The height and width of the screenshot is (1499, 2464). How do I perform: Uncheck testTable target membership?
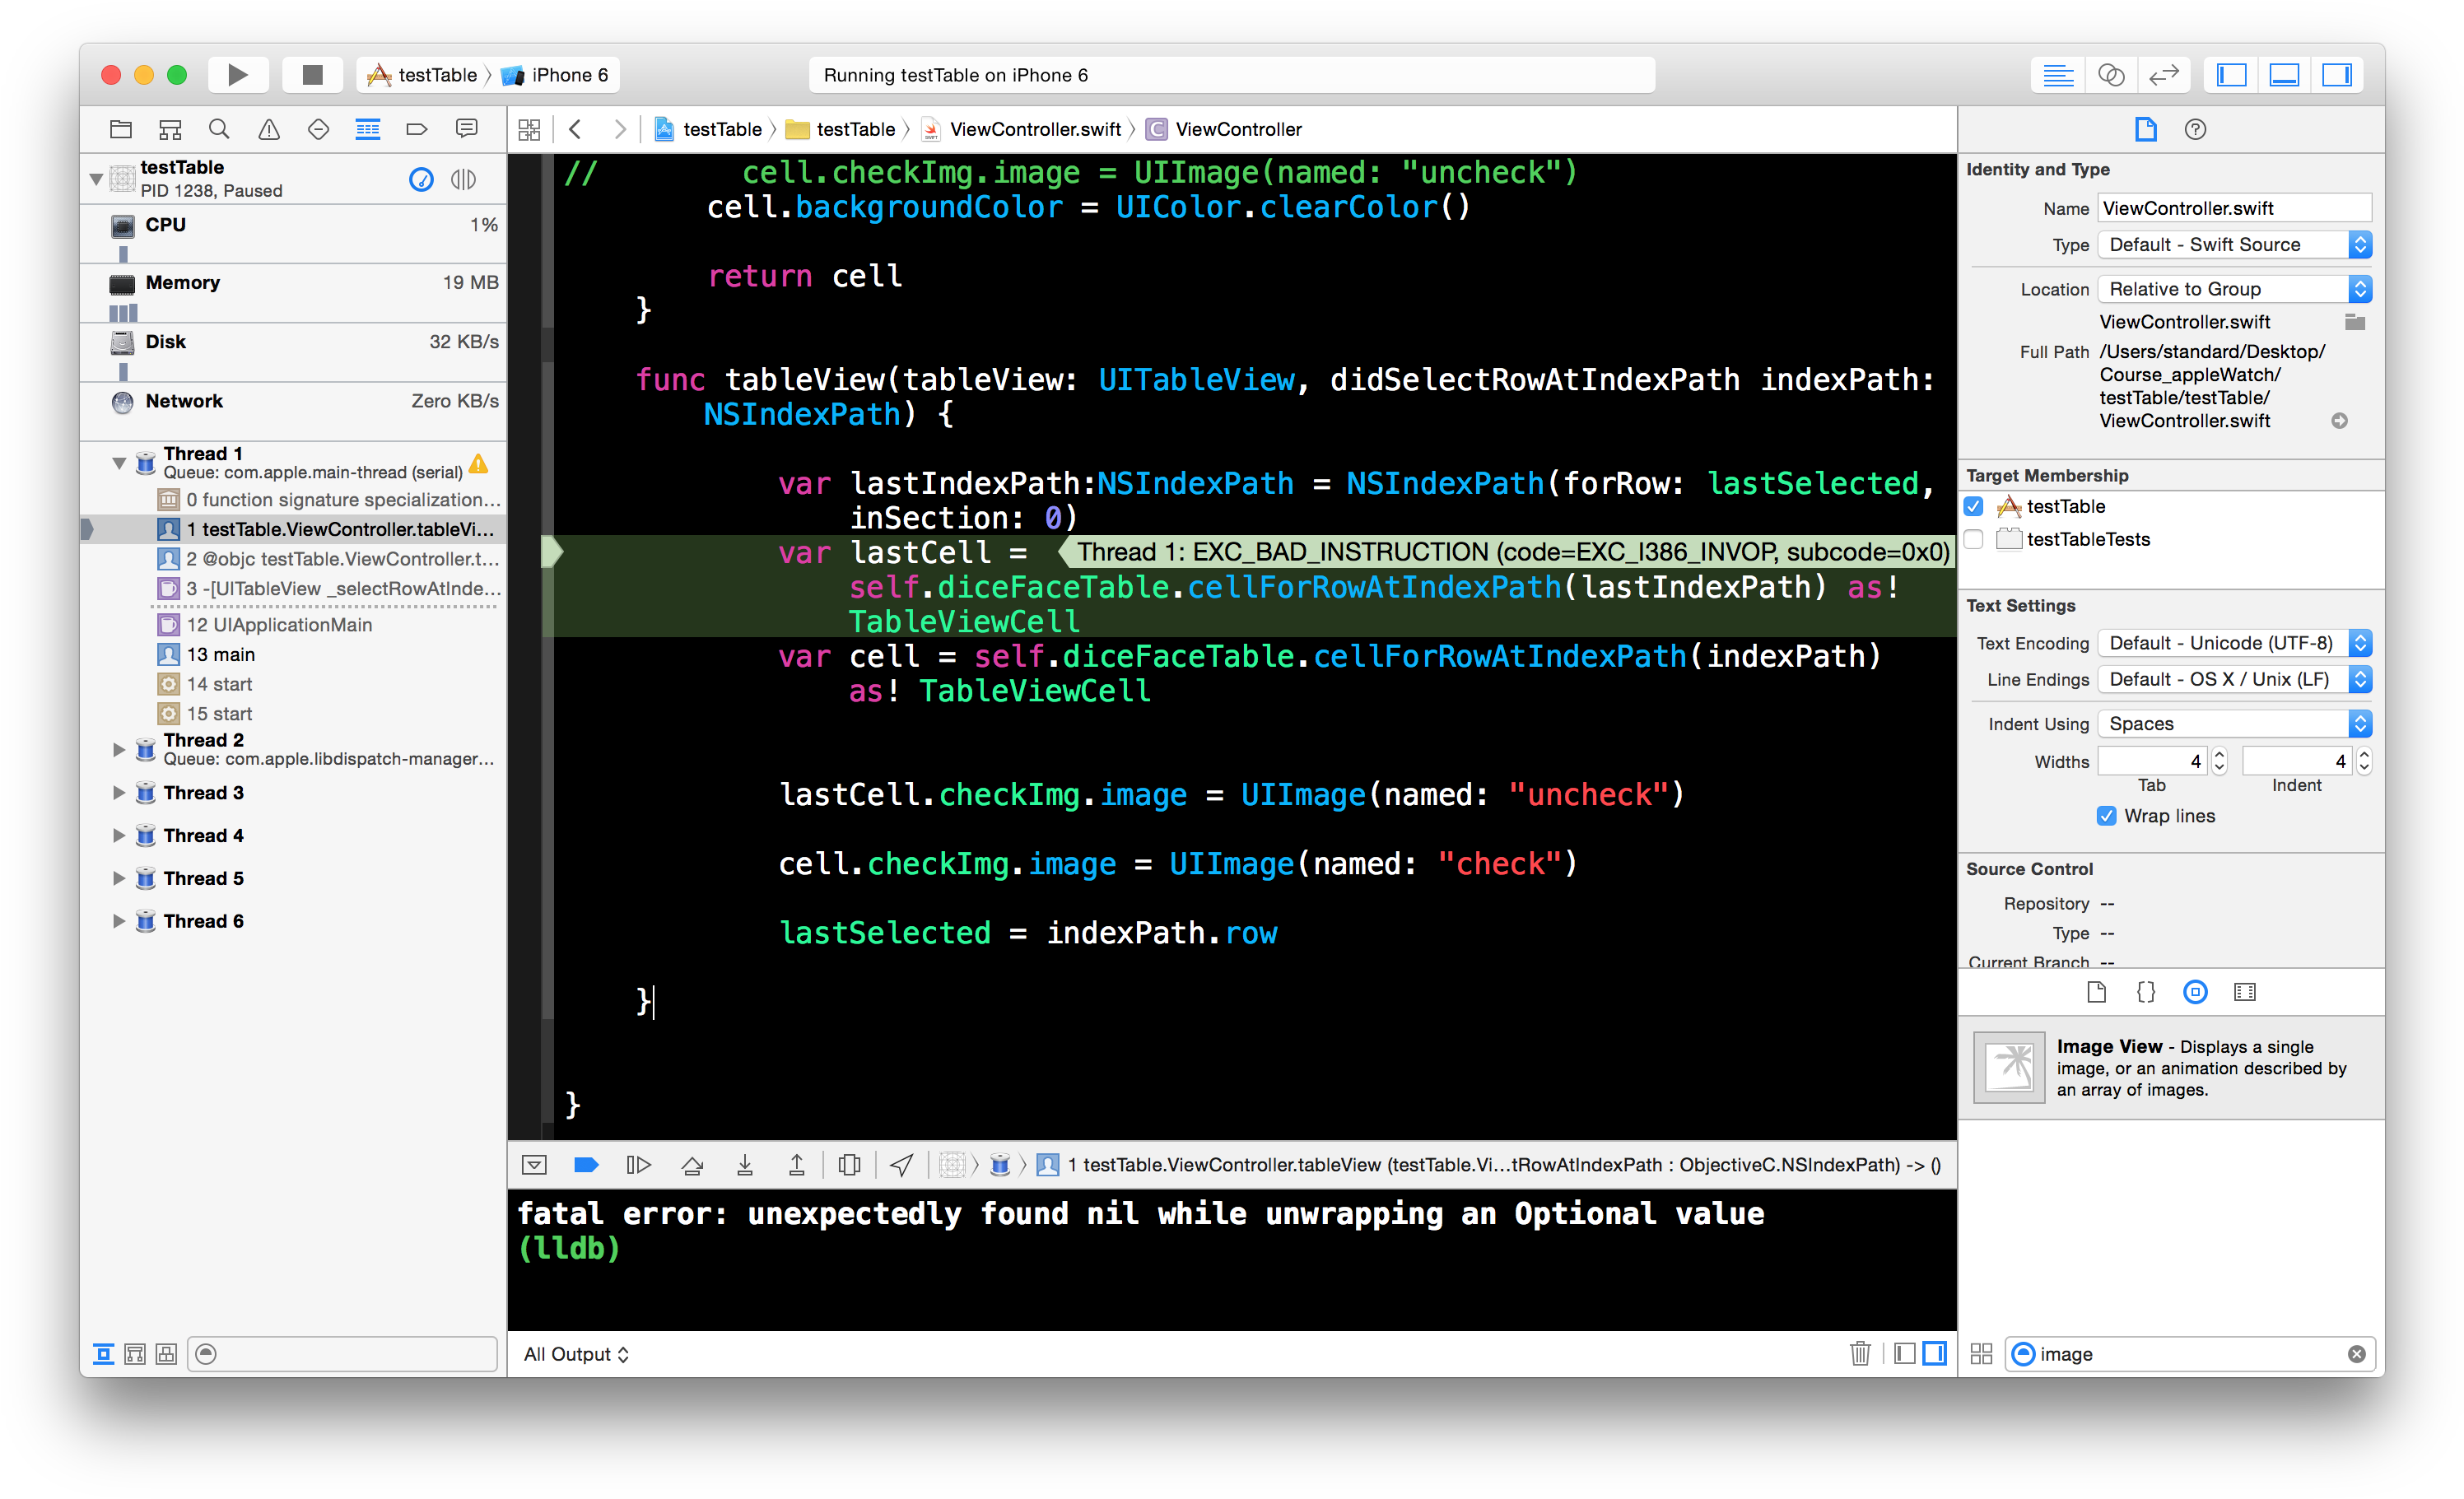coord(1974,506)
